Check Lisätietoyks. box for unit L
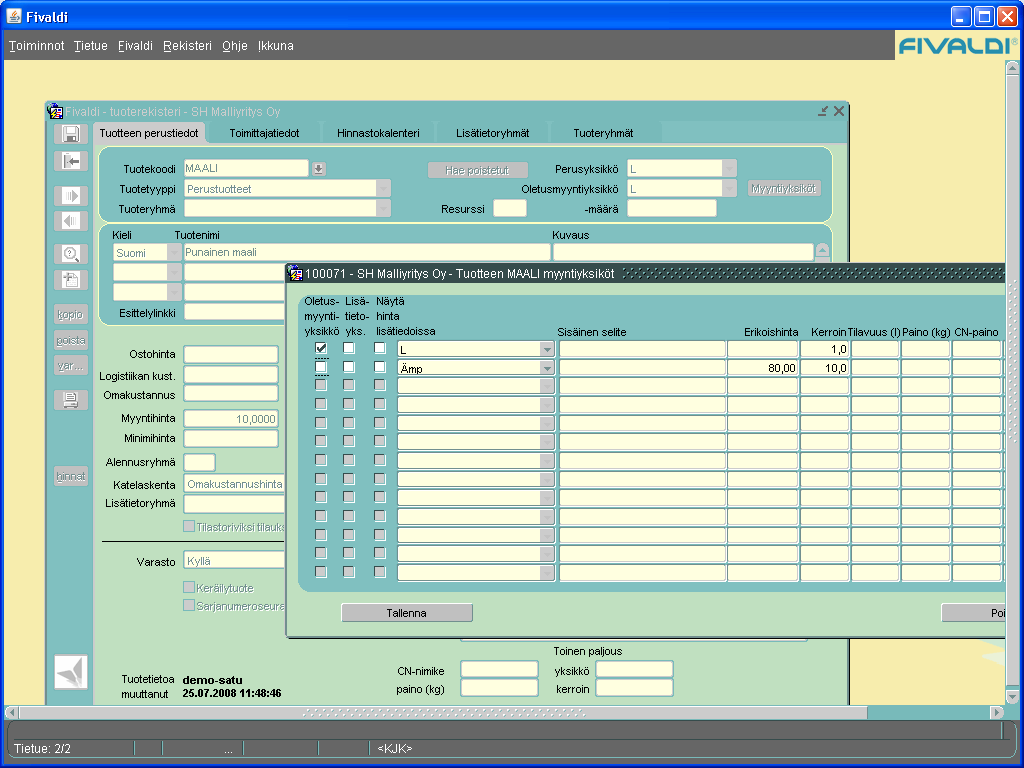This screenshot has width=1024, height=768. click(349, 348)
